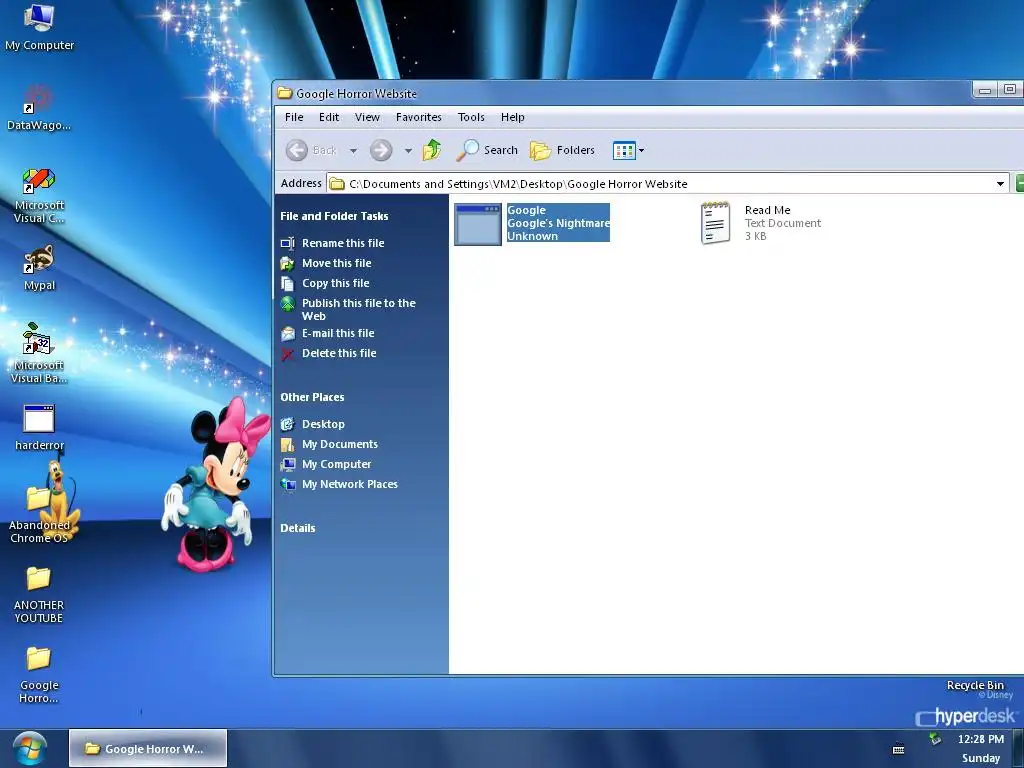Select the Google application file icon
Image resolution: width=1024 pixels, height=768 pixels.
pyautogui.click(x=478, y=225)
